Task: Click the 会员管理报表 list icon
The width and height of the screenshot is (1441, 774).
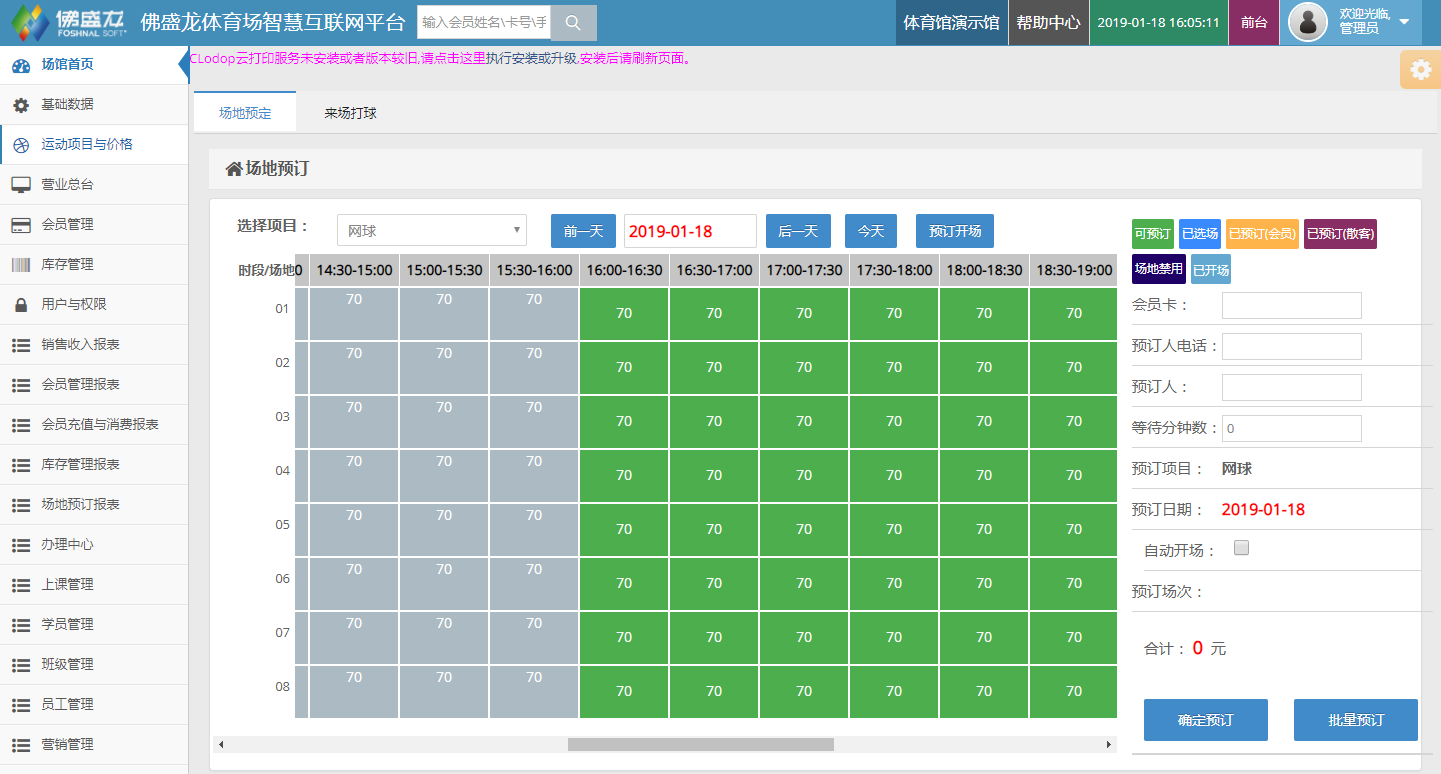Action: click(21, 385)
